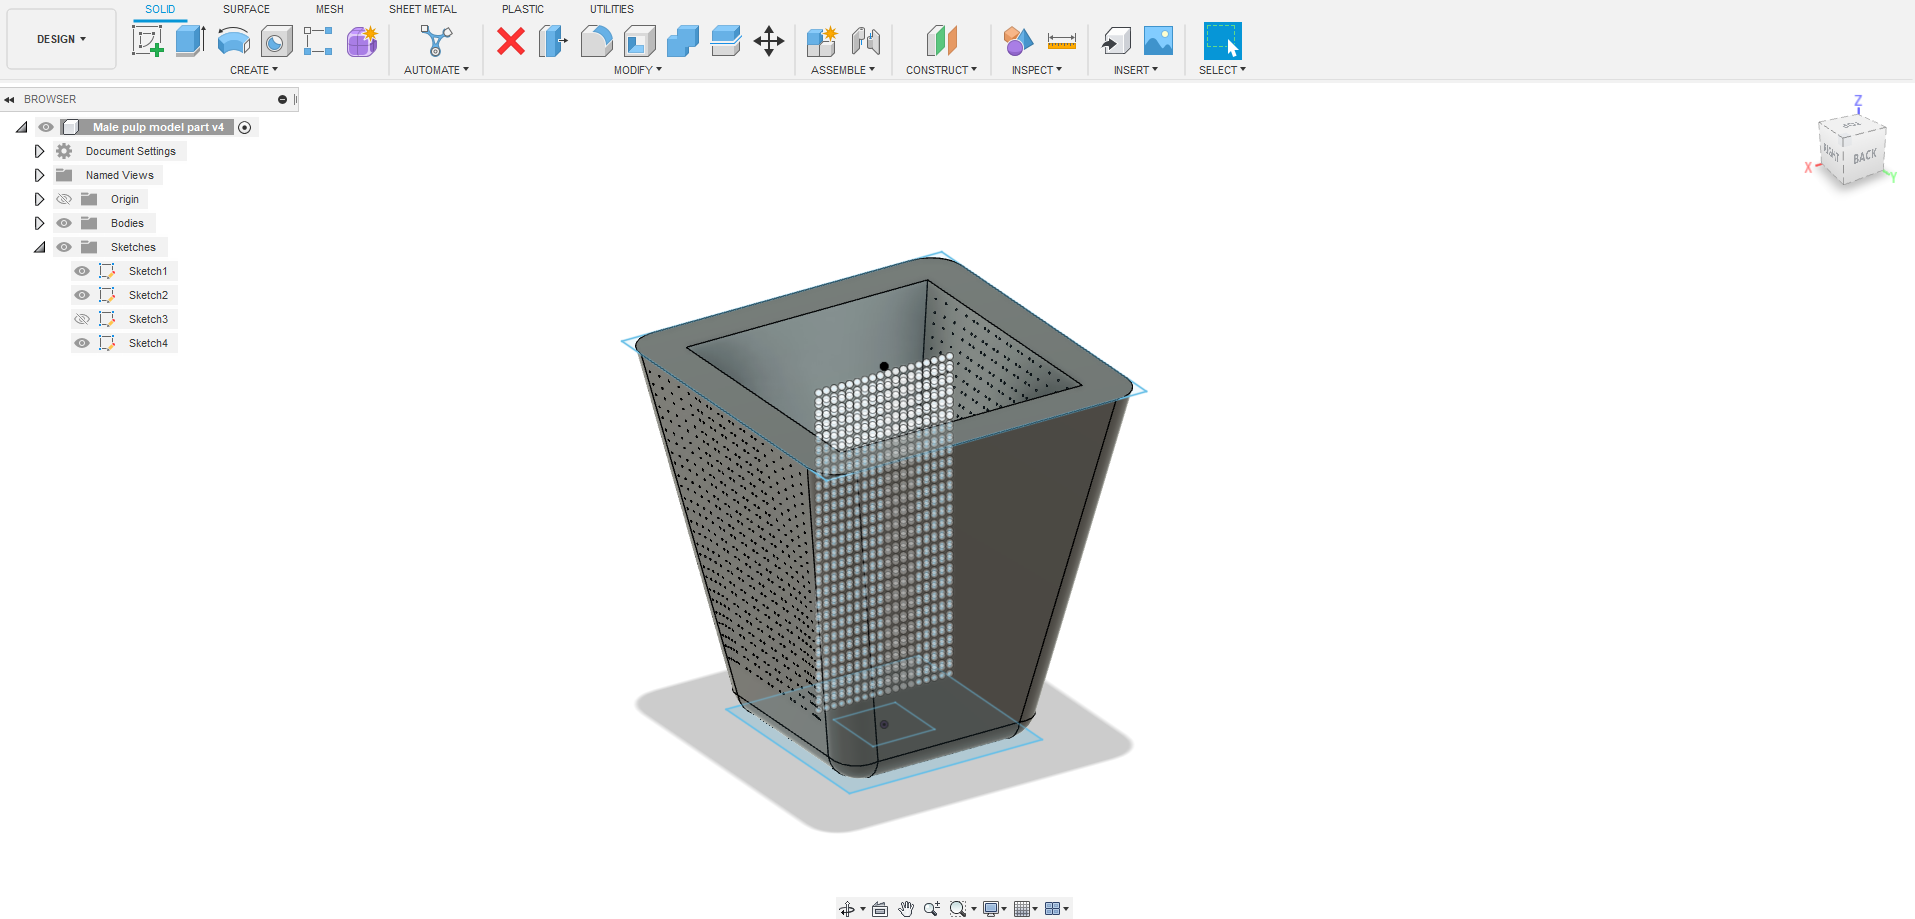Collapse the BROWSER panel with double arrows
This screenshot has width=1915, height=919.
pyautogui.click(x=9, y=99)
